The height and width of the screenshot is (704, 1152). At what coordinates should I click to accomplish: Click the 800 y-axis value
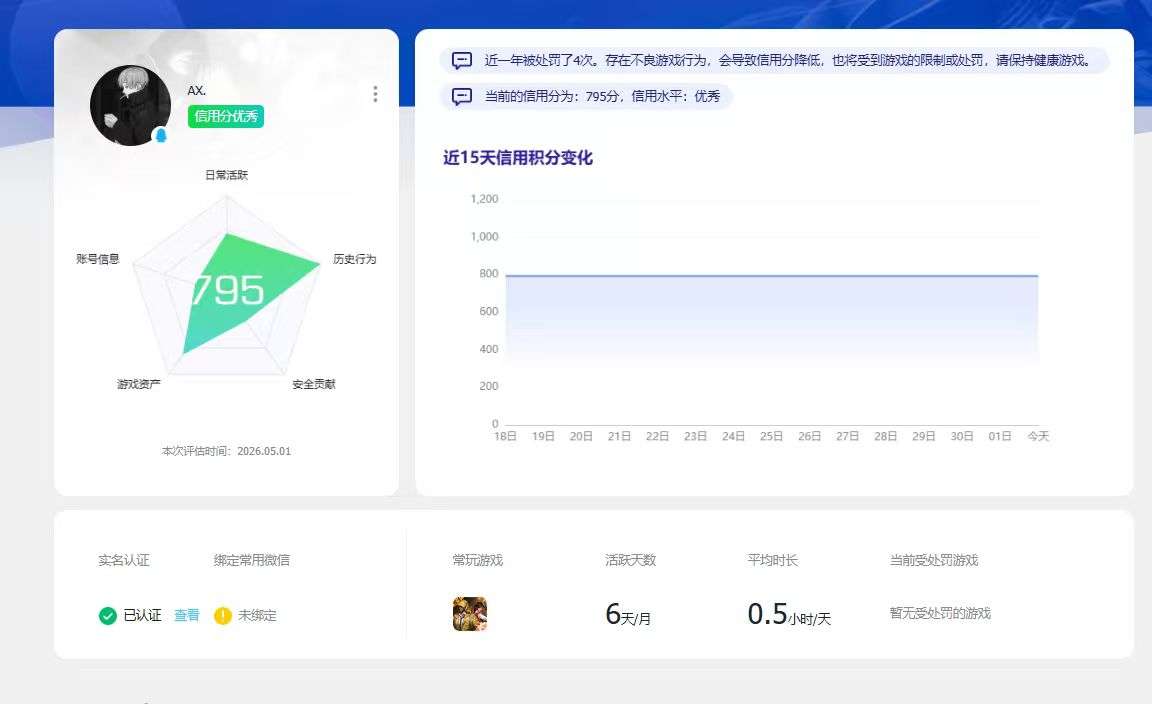(489, 273)
